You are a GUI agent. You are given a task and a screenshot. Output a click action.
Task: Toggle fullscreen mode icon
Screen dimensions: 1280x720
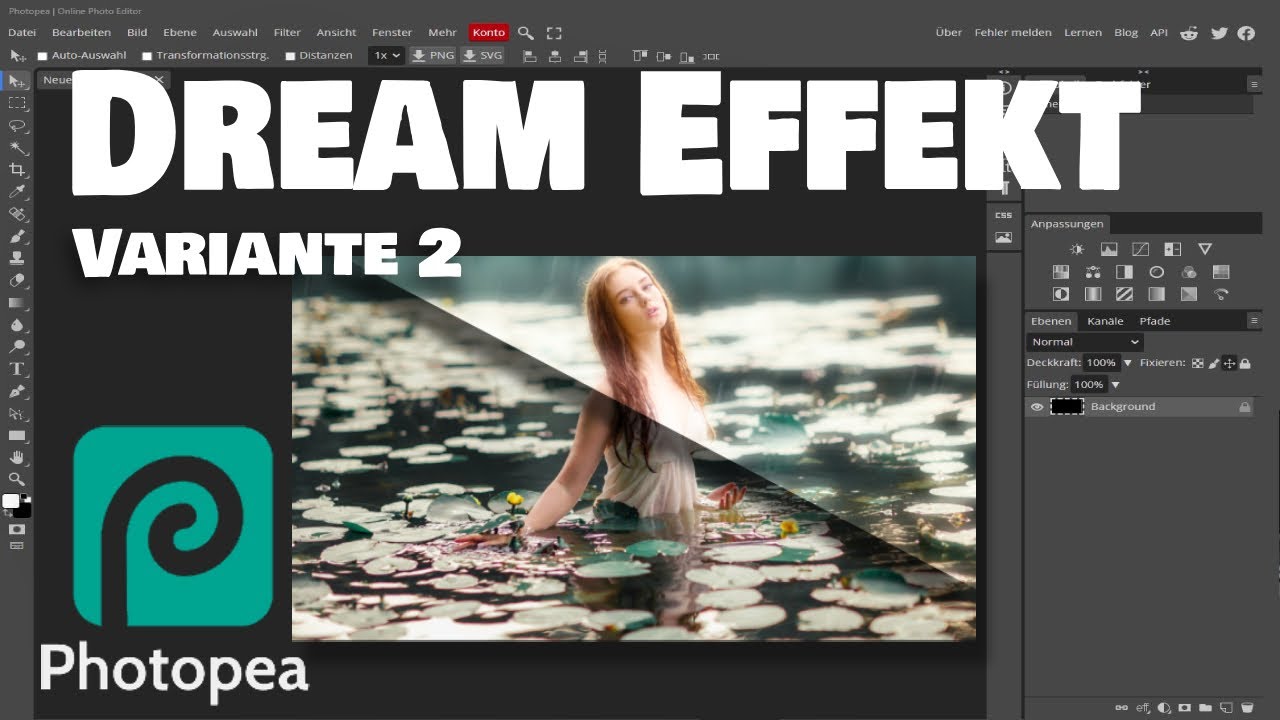[554, 33]
